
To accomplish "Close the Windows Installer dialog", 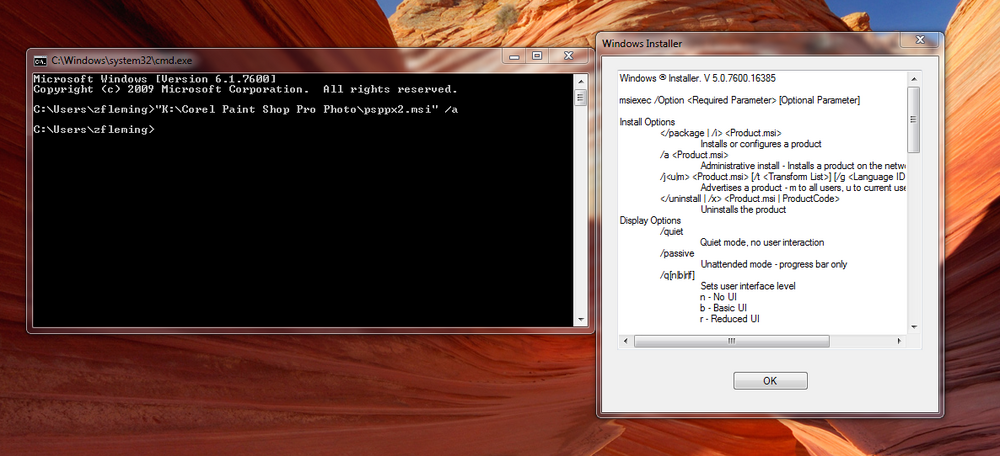I will 920,40.
